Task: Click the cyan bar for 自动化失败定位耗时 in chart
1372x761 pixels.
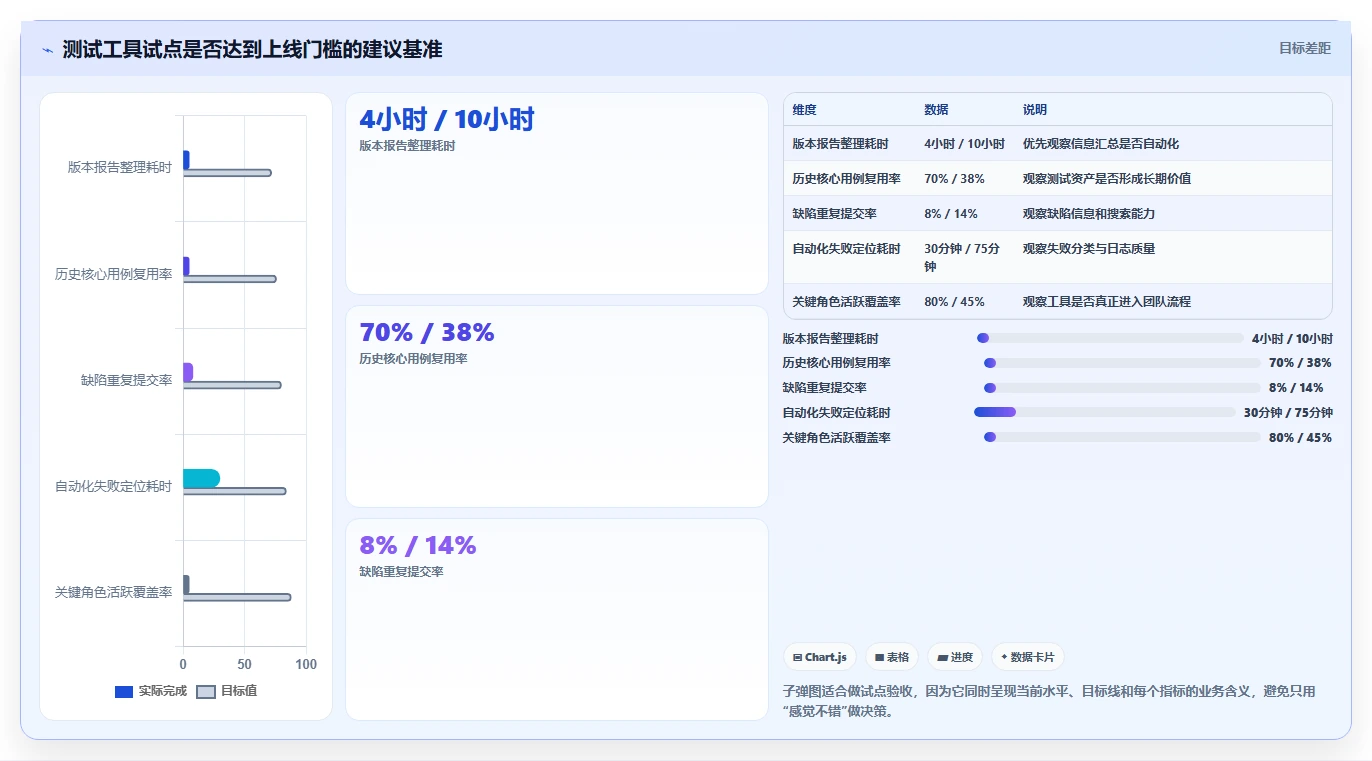Action: [201, 478]
